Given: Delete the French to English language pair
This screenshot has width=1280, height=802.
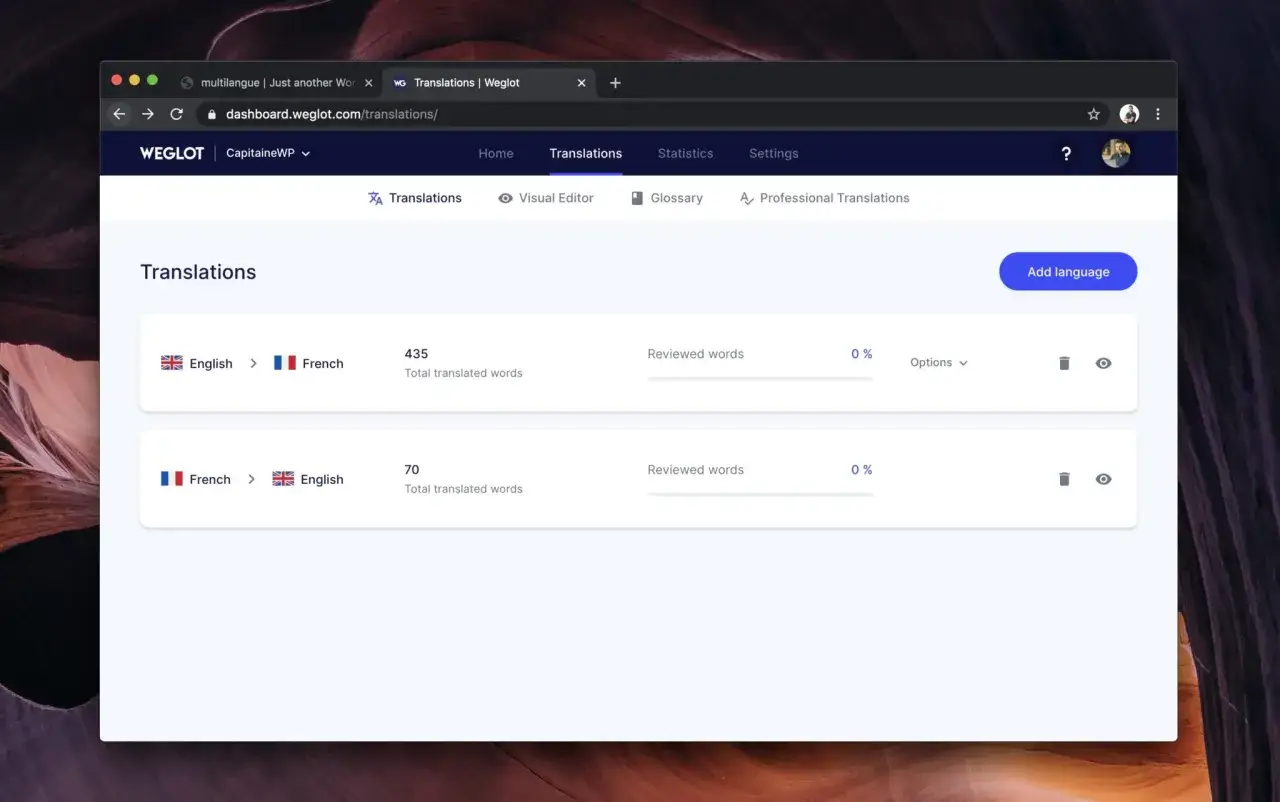Looking at the screenshot, I should click(1064, 479).
